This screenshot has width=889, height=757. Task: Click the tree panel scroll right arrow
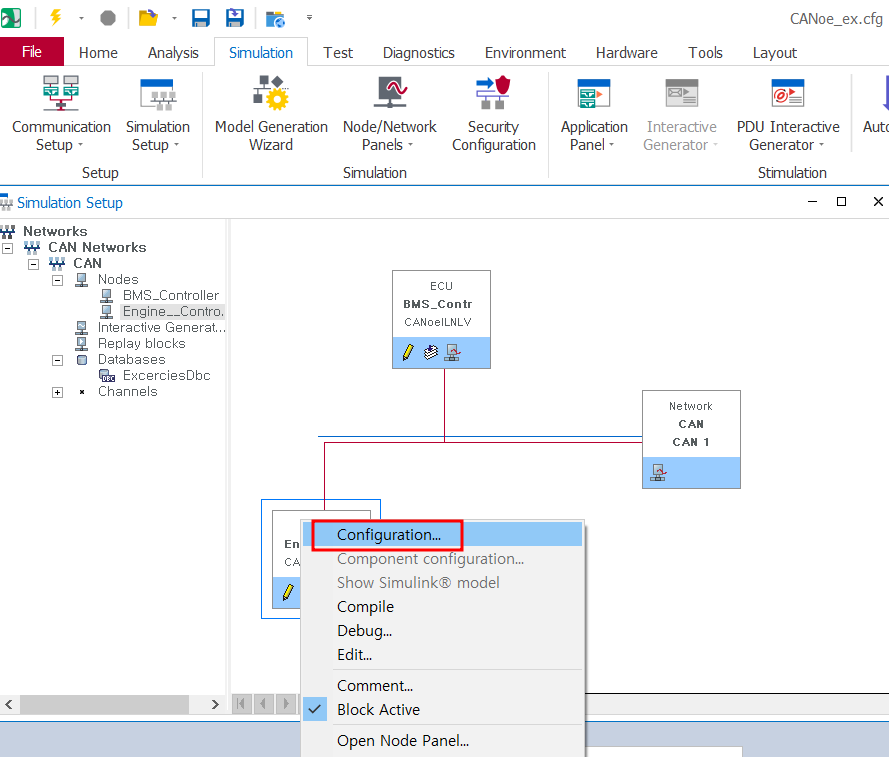pos(215,705)
